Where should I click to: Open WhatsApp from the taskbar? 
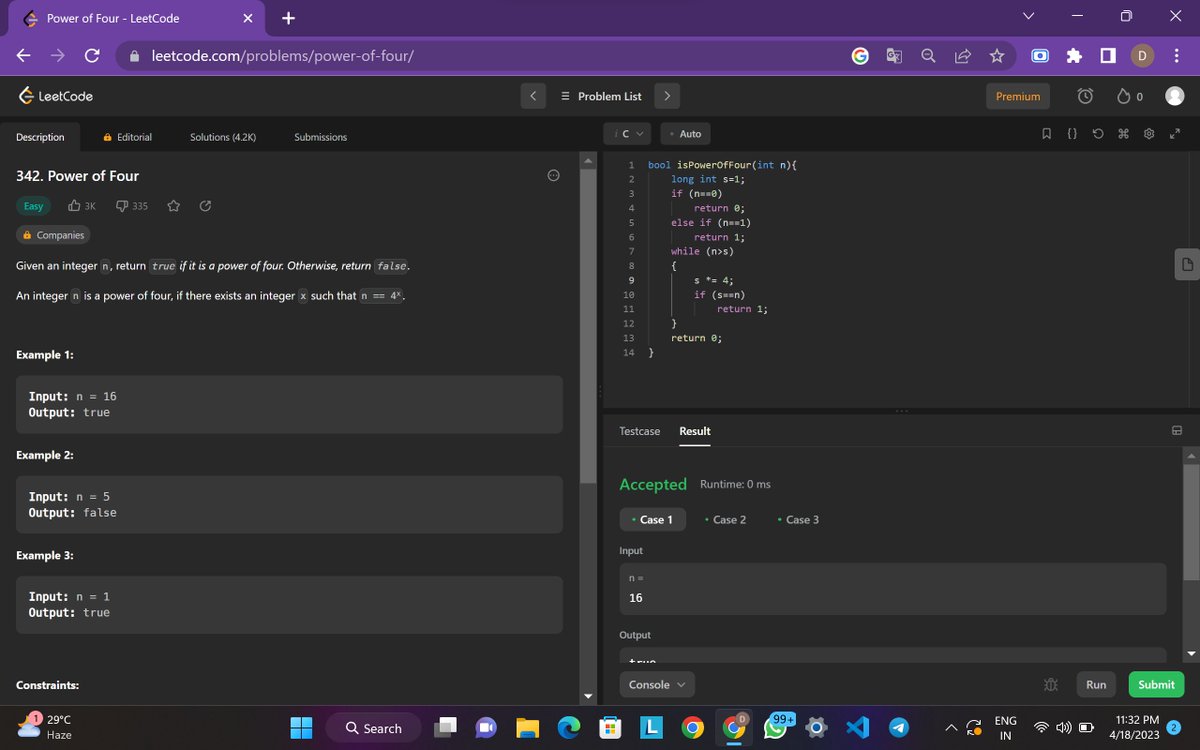[x=777, y=729]
